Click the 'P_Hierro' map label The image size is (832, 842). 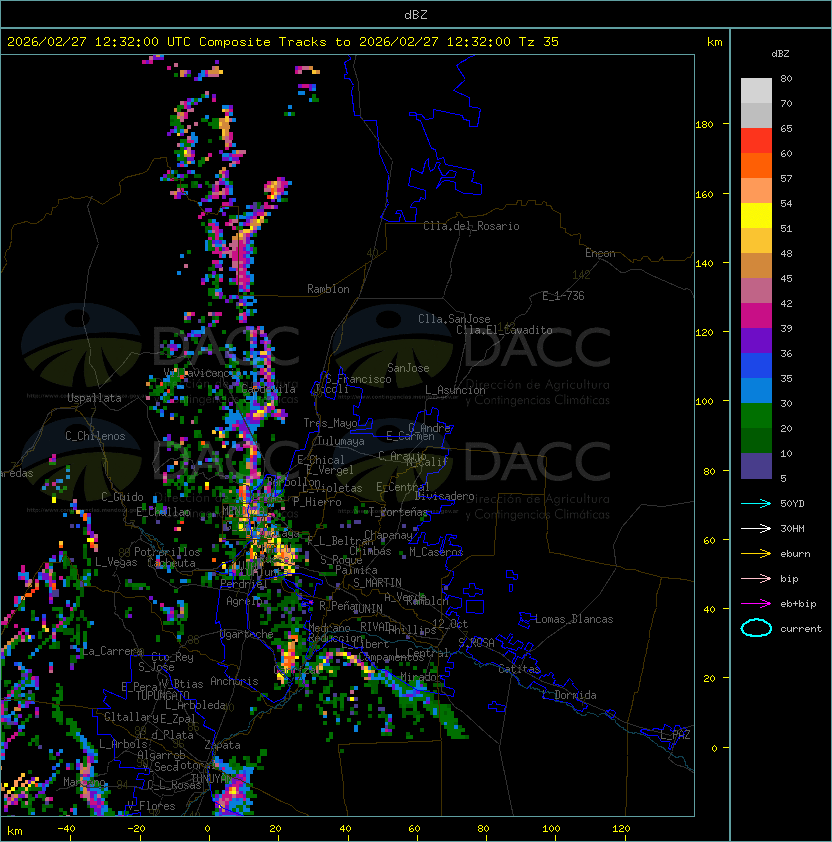317,502
